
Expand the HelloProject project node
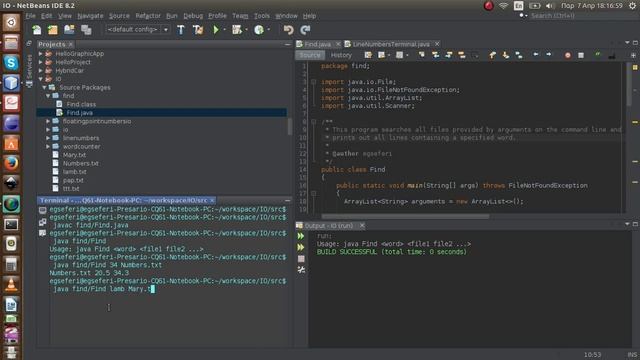coord(40,62)
